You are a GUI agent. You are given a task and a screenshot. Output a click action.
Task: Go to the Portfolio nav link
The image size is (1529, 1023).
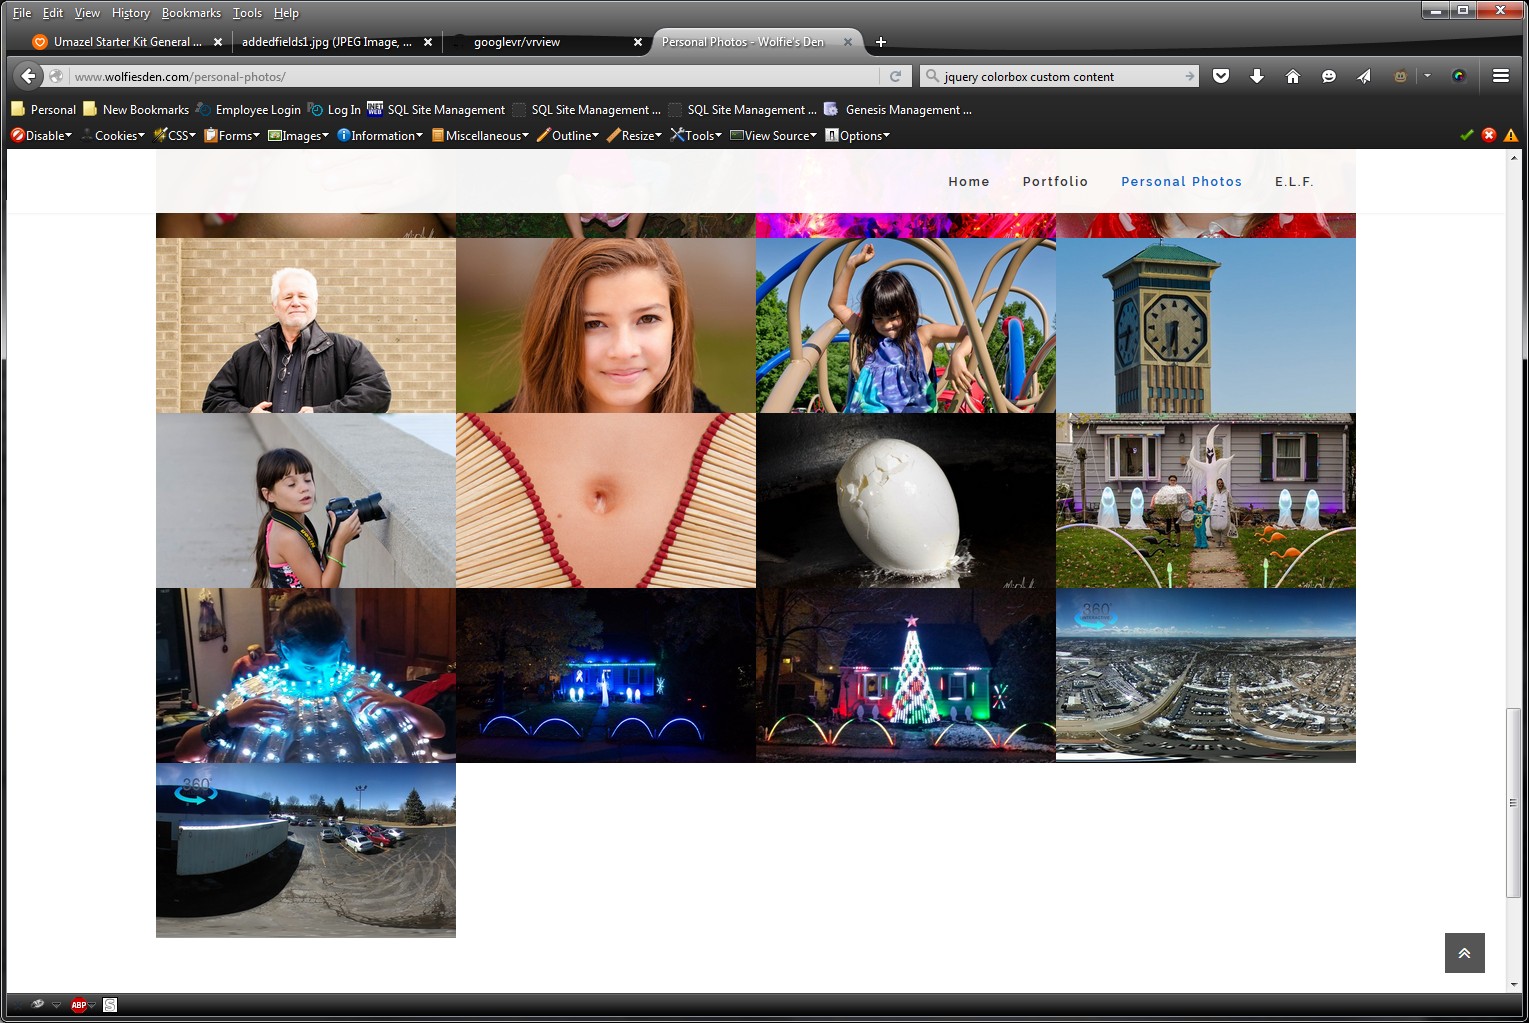coord(1055,181)
